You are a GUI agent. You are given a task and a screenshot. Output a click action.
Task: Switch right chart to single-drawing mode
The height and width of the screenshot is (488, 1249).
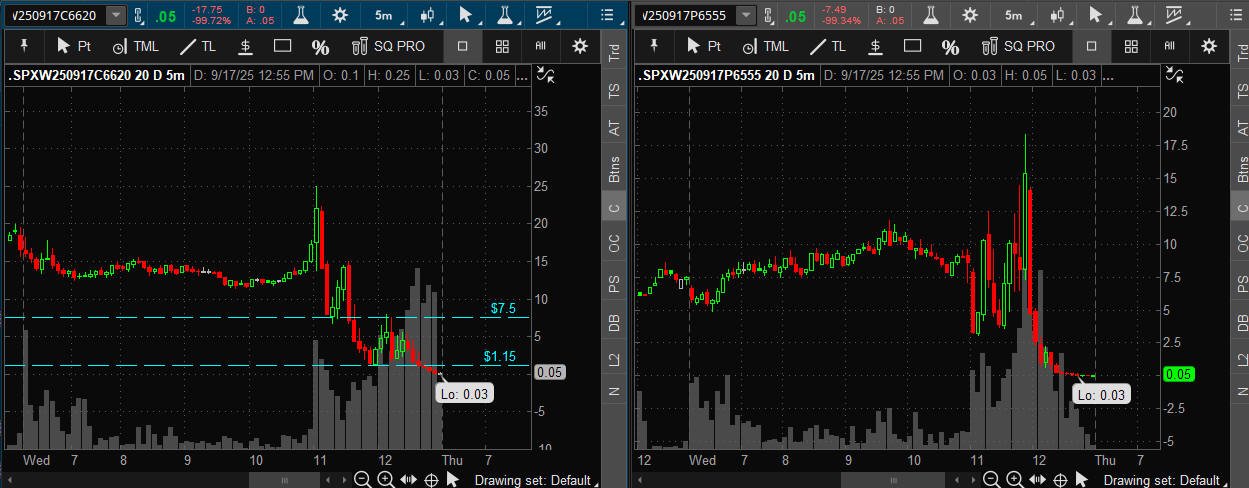(1091, 46)
